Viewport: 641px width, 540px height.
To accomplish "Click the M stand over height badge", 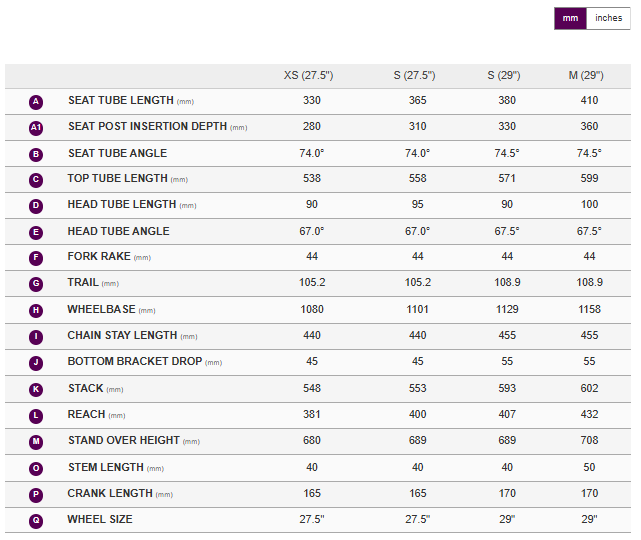I will [36, 441].
